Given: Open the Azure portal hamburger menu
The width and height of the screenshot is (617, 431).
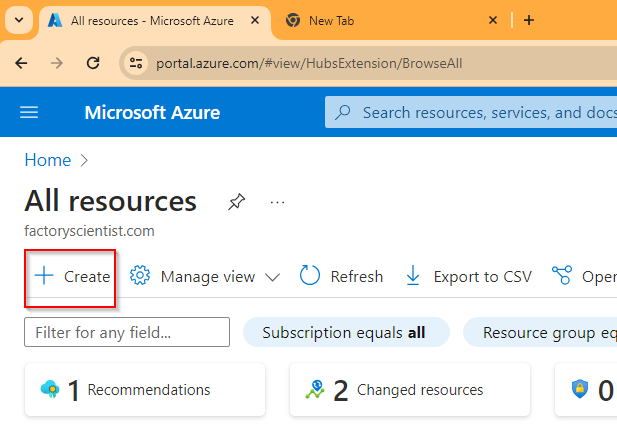Looking at the screenshot, I should click(29, 112).
